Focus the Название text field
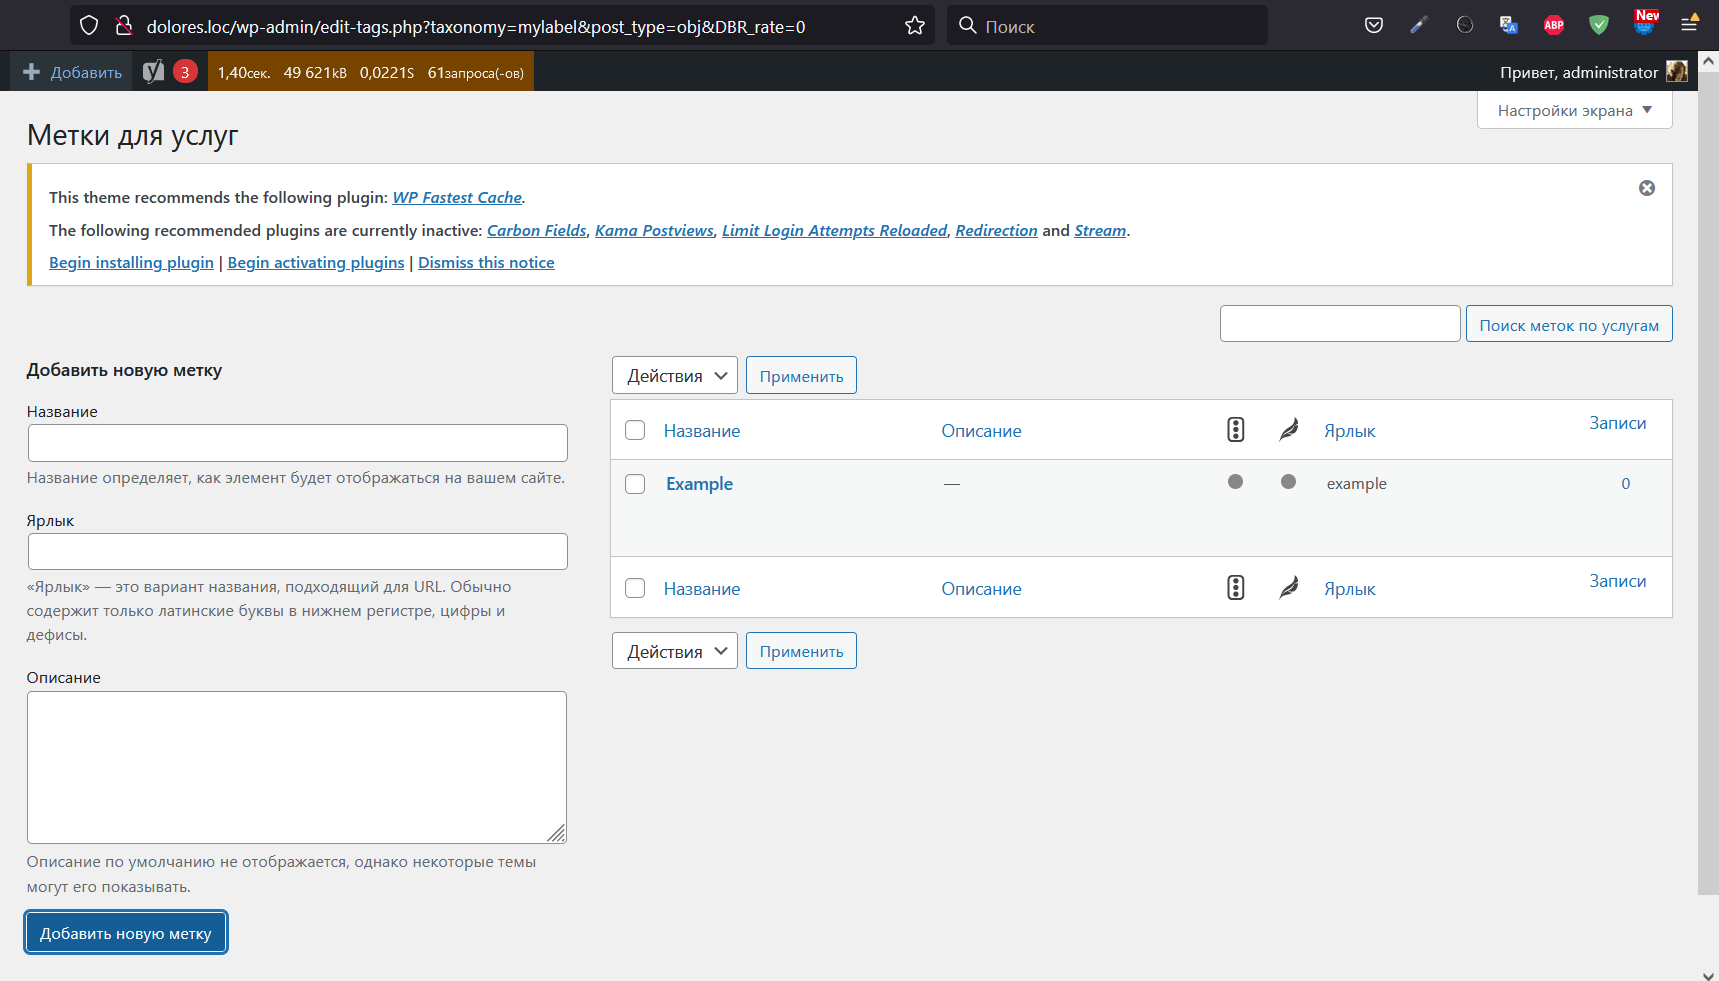 click(298, 443)
